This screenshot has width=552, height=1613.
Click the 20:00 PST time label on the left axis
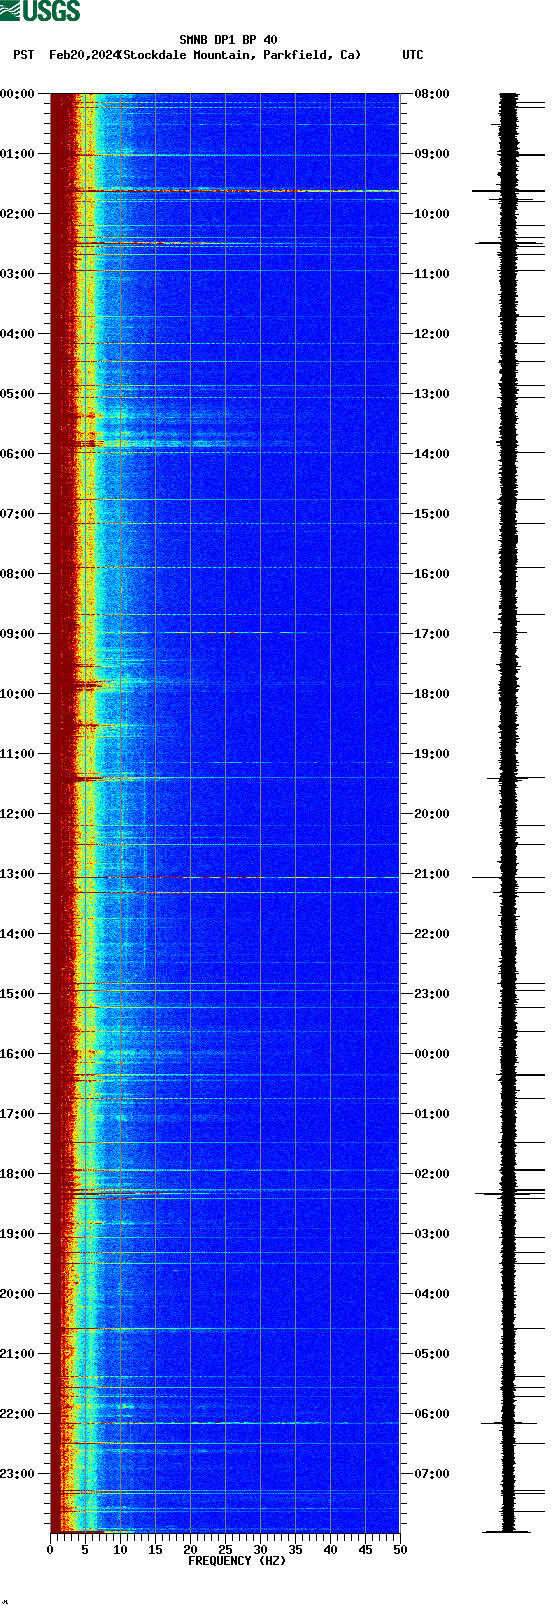18,1294
